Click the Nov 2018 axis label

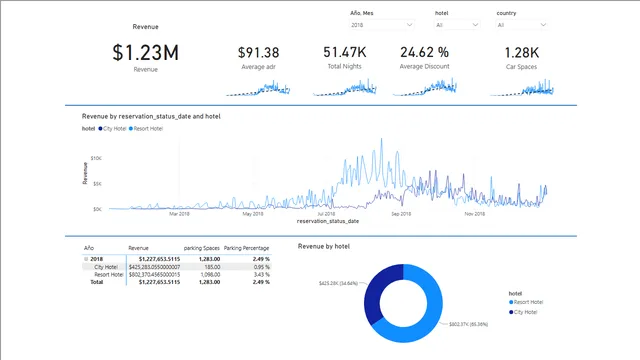click(x=475, y=214)
